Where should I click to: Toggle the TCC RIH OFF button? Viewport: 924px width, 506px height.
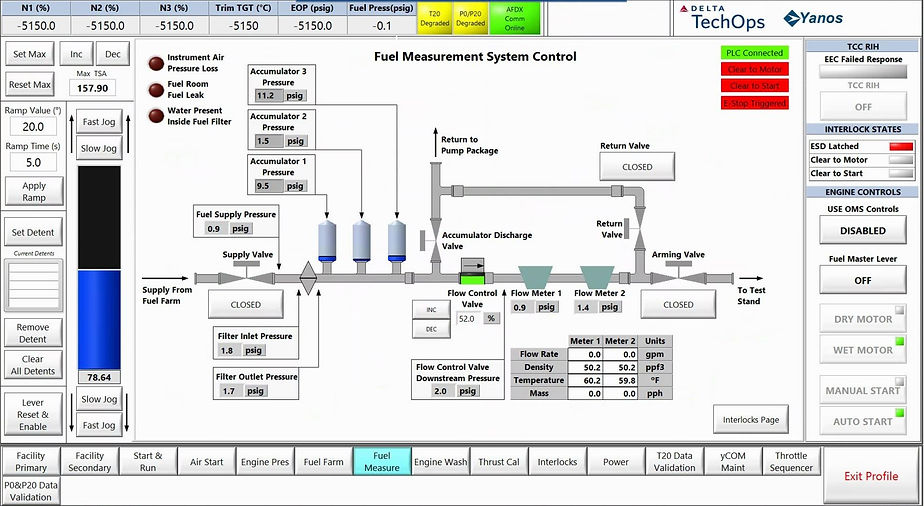click(x=863, y=107)
